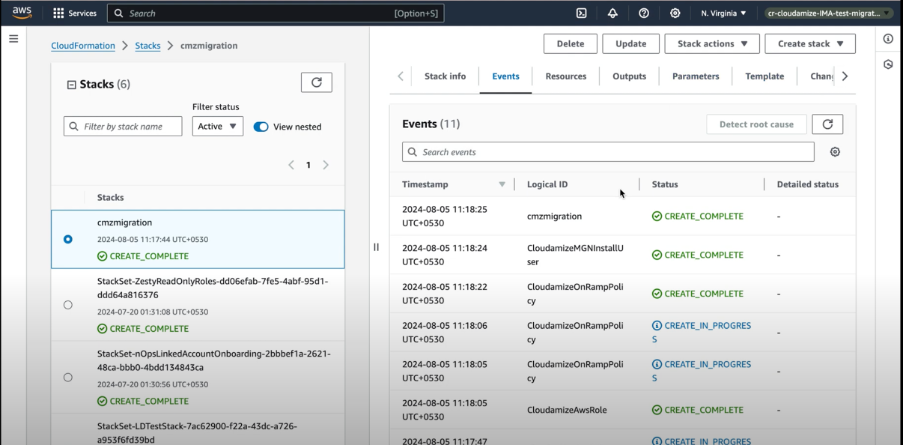Open the notifications bell
Screen dimensions: 904x446
click(x=612, y=14)
